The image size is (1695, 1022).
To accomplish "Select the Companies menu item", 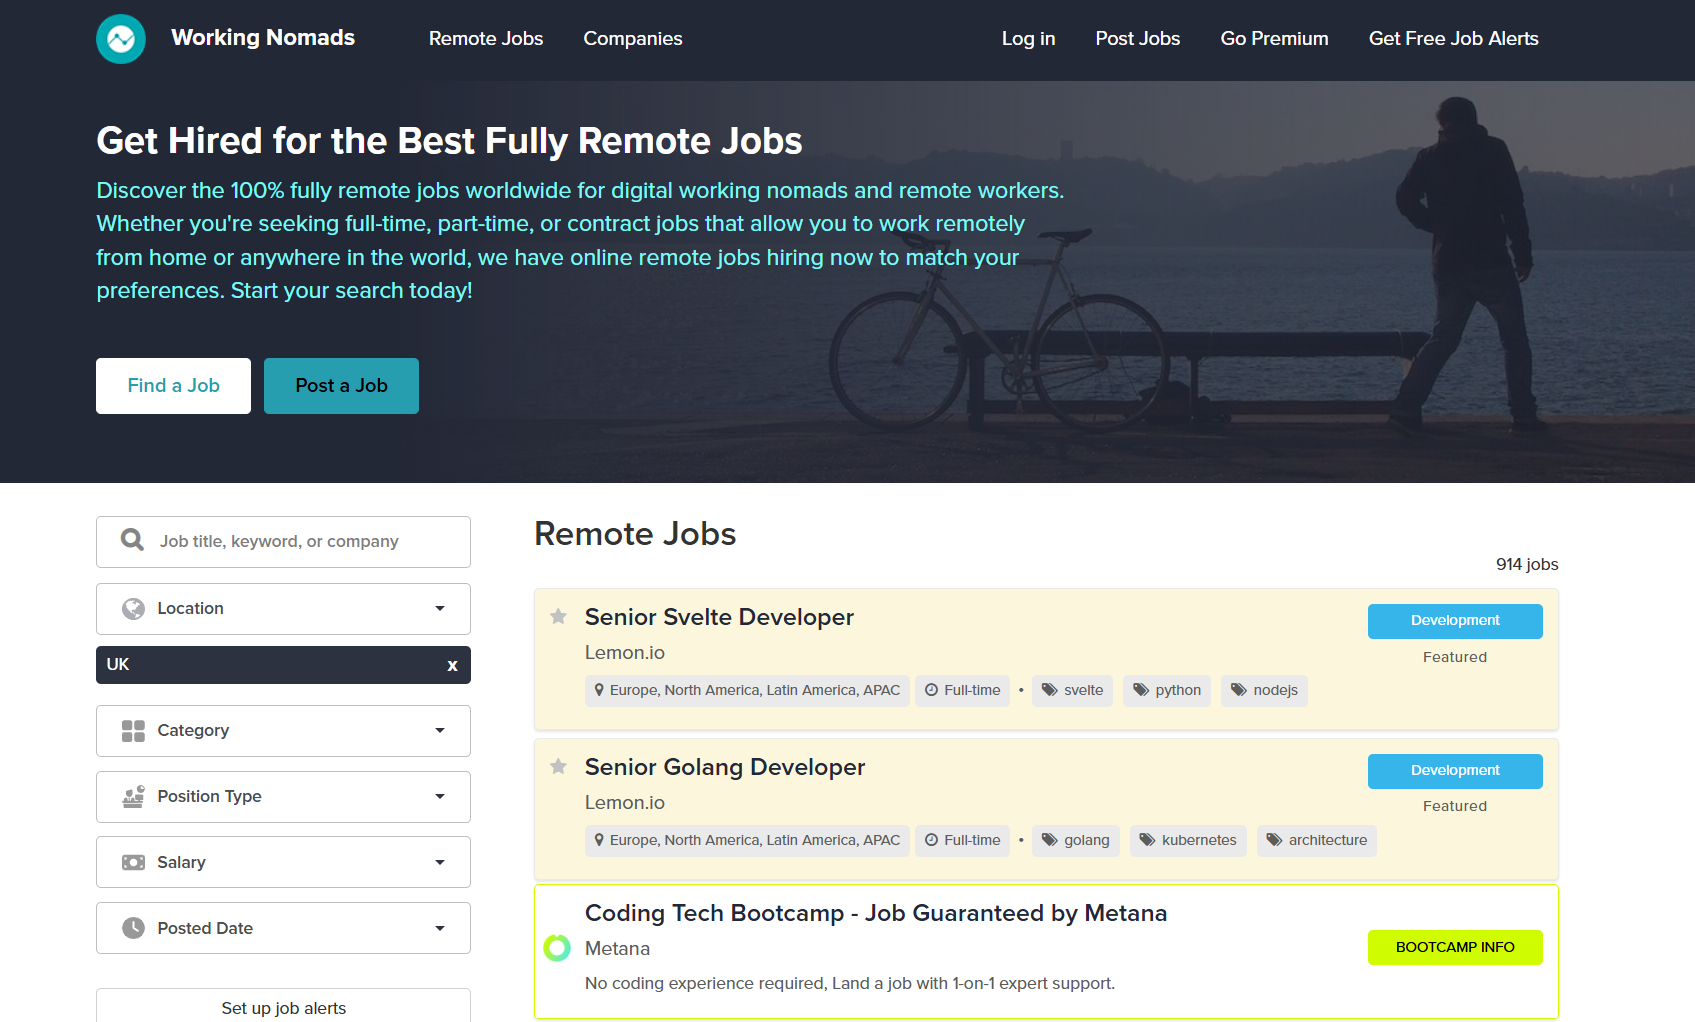I will point(632,39).
